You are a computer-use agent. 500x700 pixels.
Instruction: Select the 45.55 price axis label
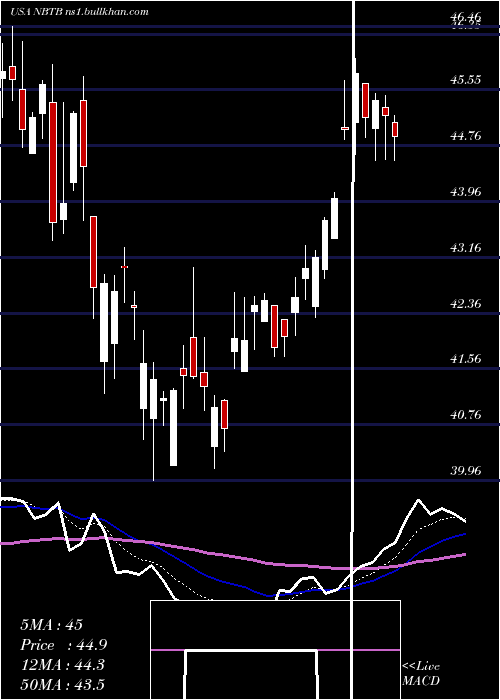pos(466,80)
